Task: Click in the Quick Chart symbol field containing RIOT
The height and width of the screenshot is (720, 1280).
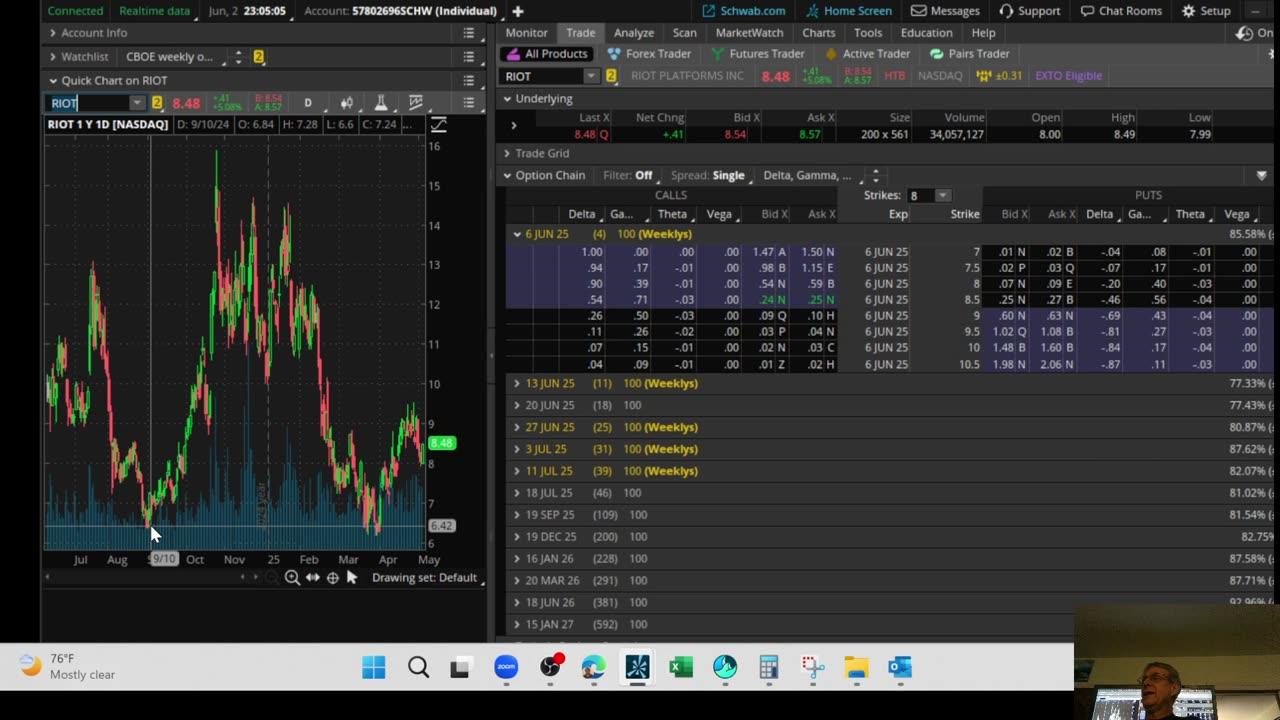Action: point(89,103)
